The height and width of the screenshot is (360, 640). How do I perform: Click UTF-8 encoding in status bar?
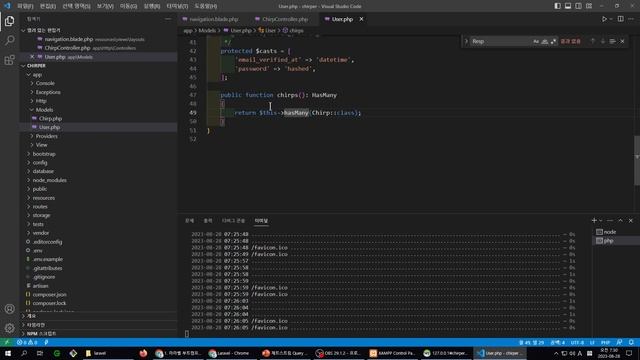click(x=577, y=342)
